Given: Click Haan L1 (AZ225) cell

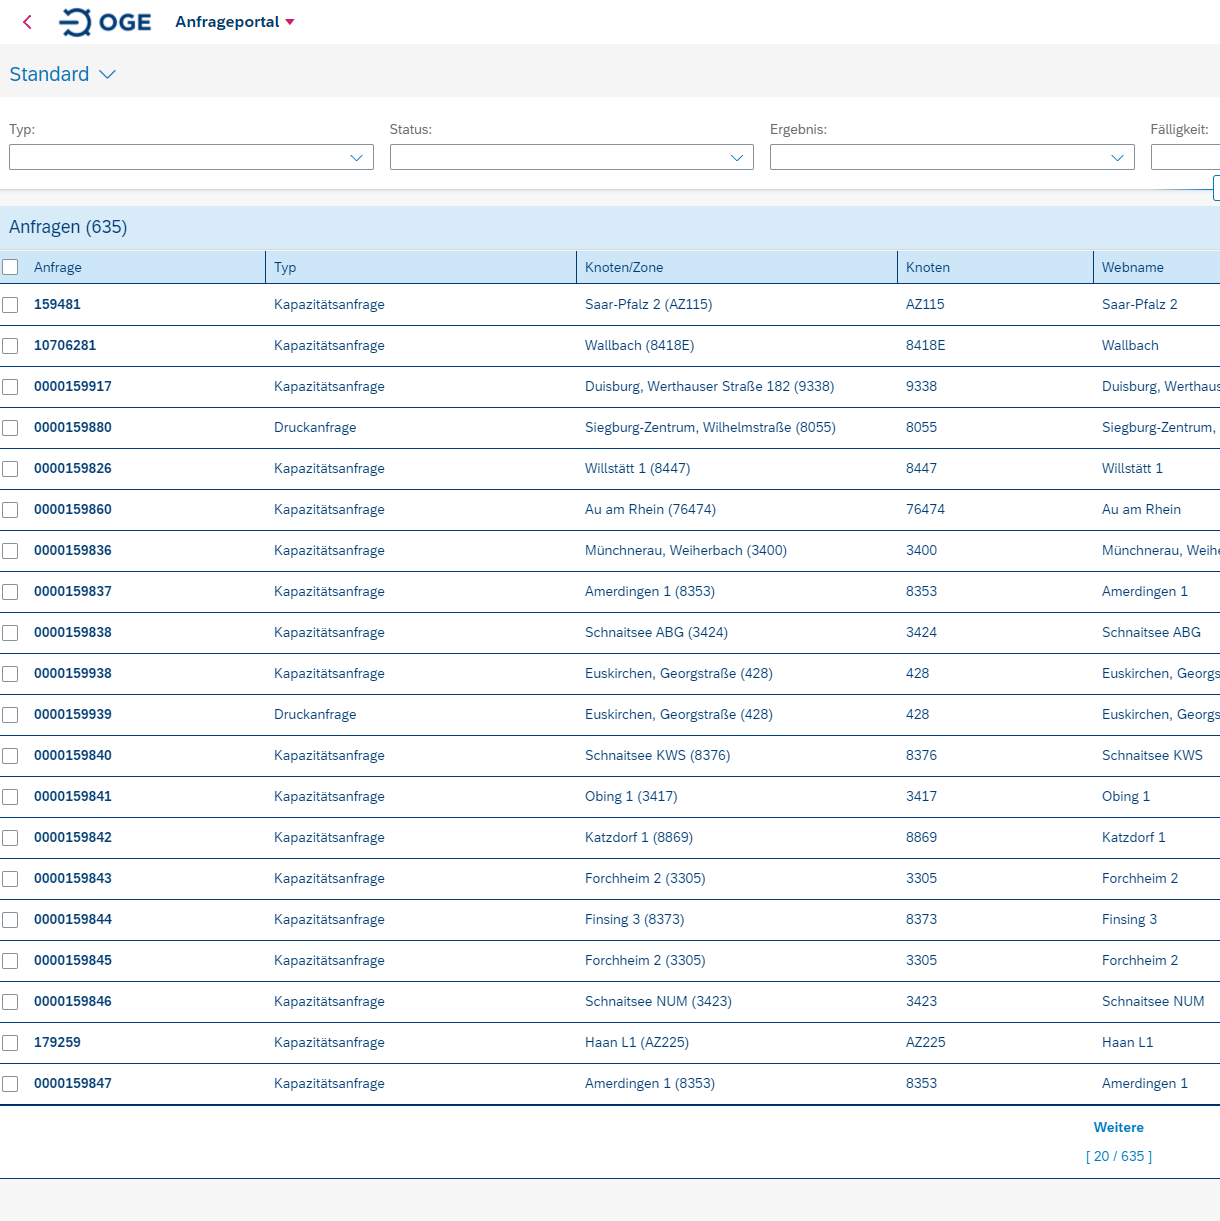Looking at the screenshot, I should coord(637,1042).
